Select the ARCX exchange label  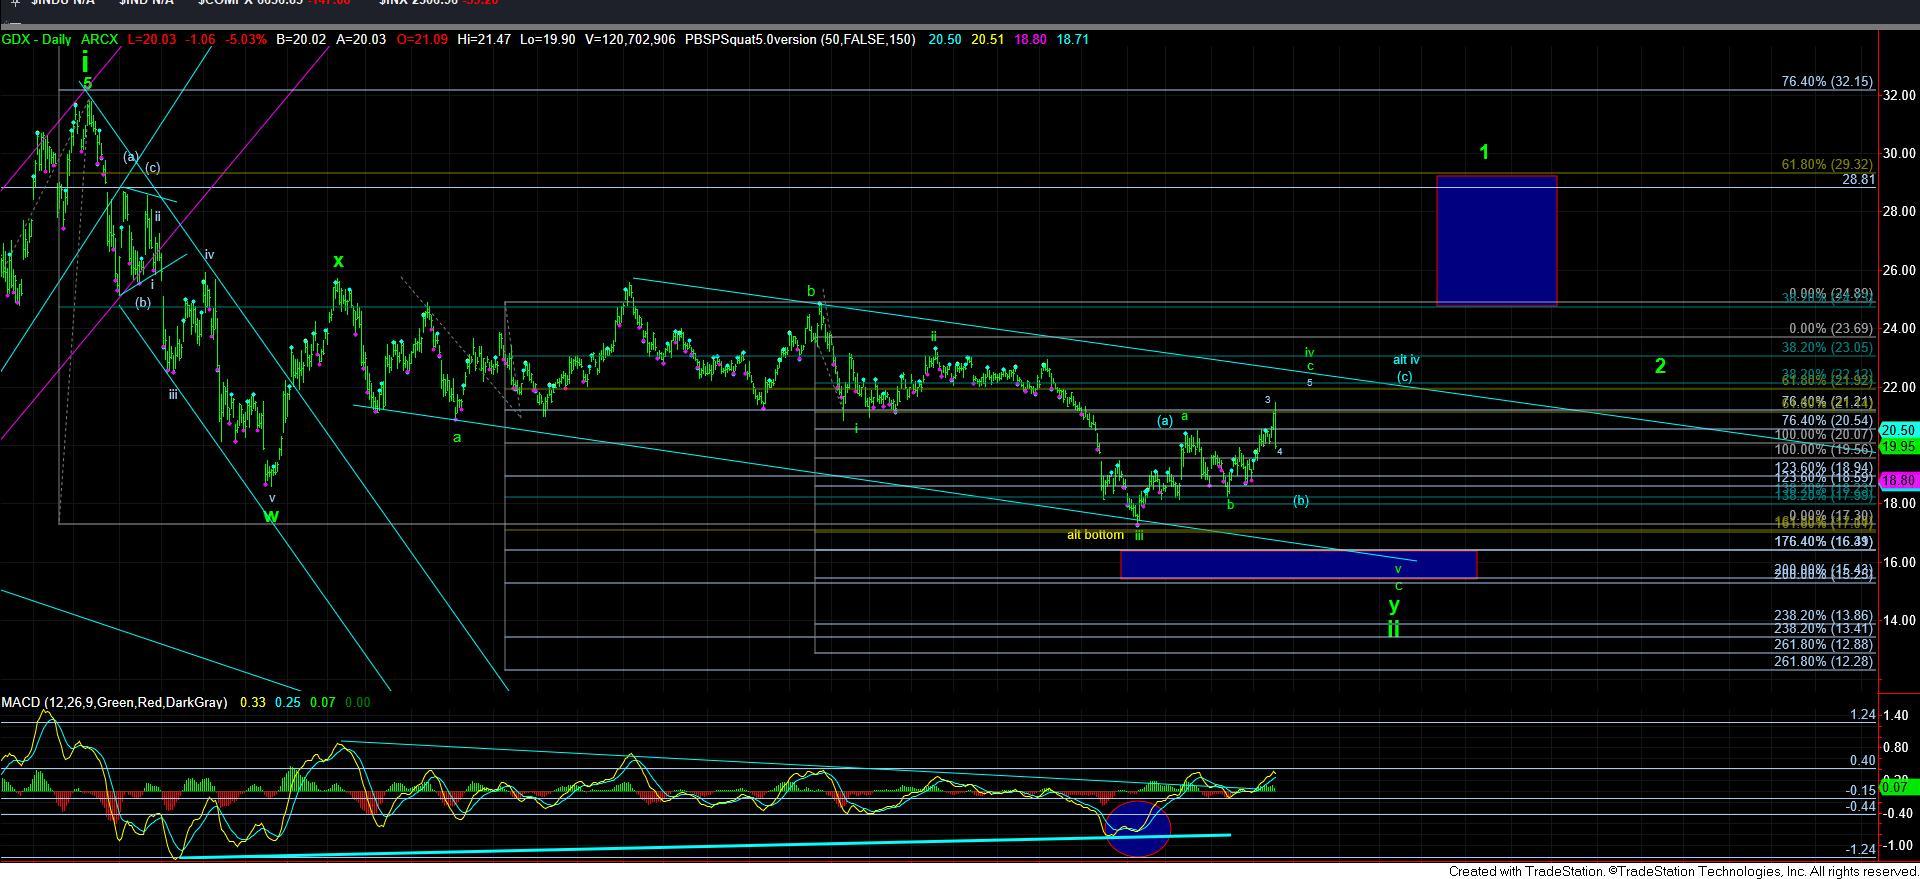point(99,40)
